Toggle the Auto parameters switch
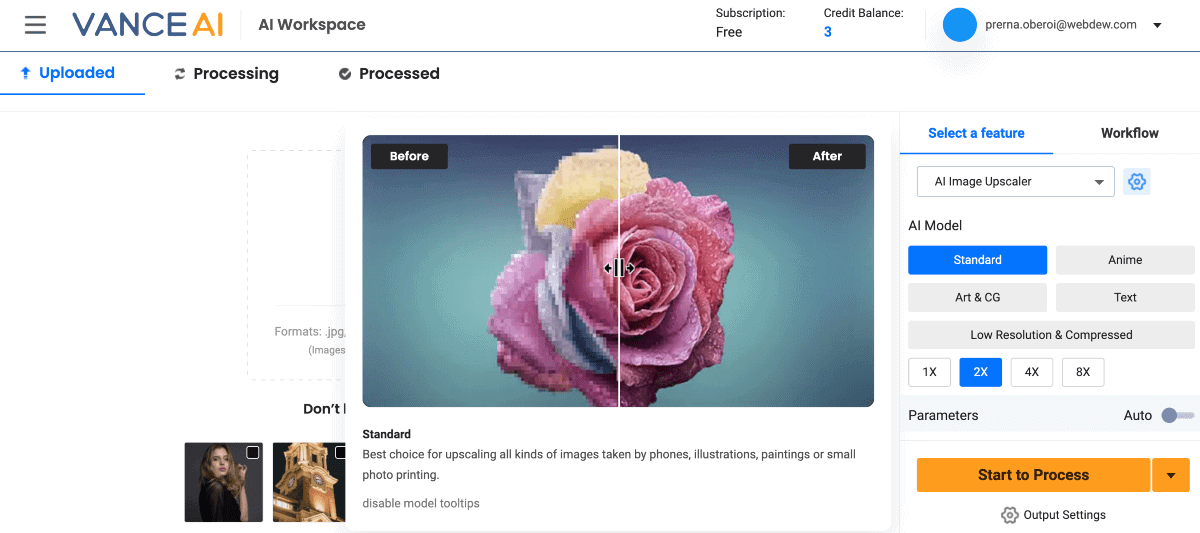 tap(1177, 415)
